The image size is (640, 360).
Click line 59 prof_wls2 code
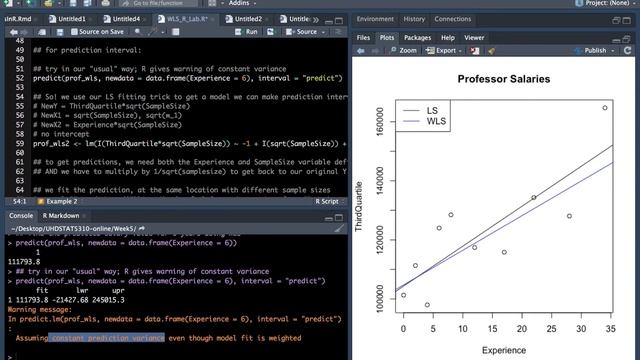point(190,144)
